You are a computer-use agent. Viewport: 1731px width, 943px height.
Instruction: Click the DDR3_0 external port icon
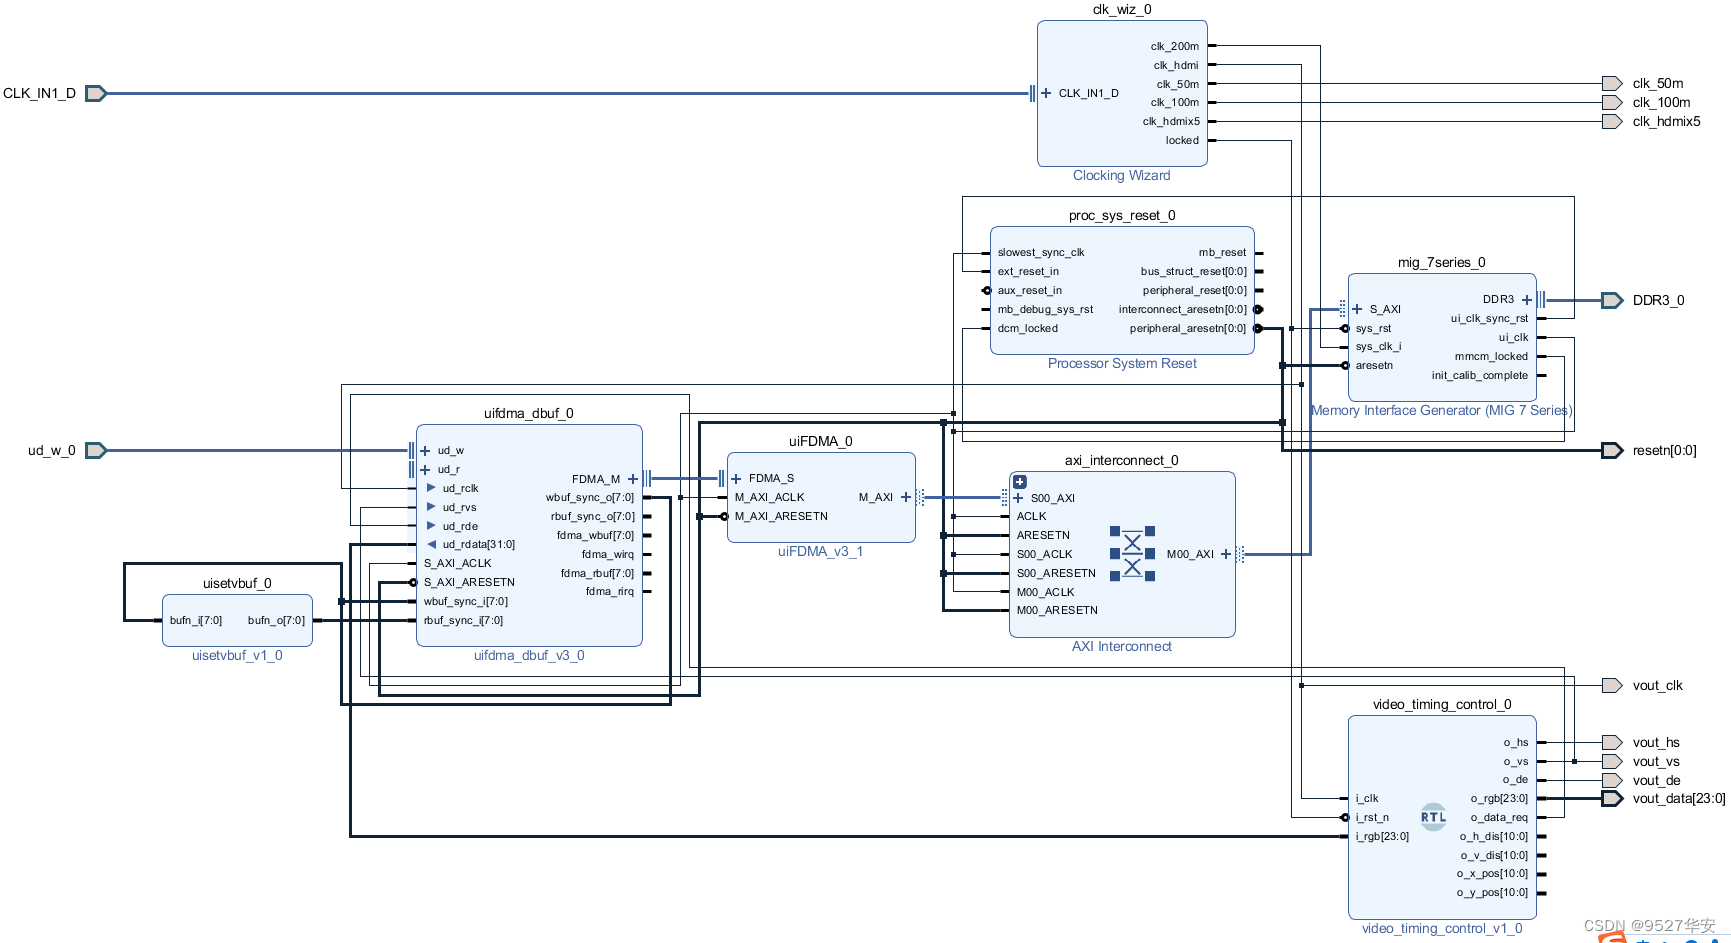tap(1613, 299)
